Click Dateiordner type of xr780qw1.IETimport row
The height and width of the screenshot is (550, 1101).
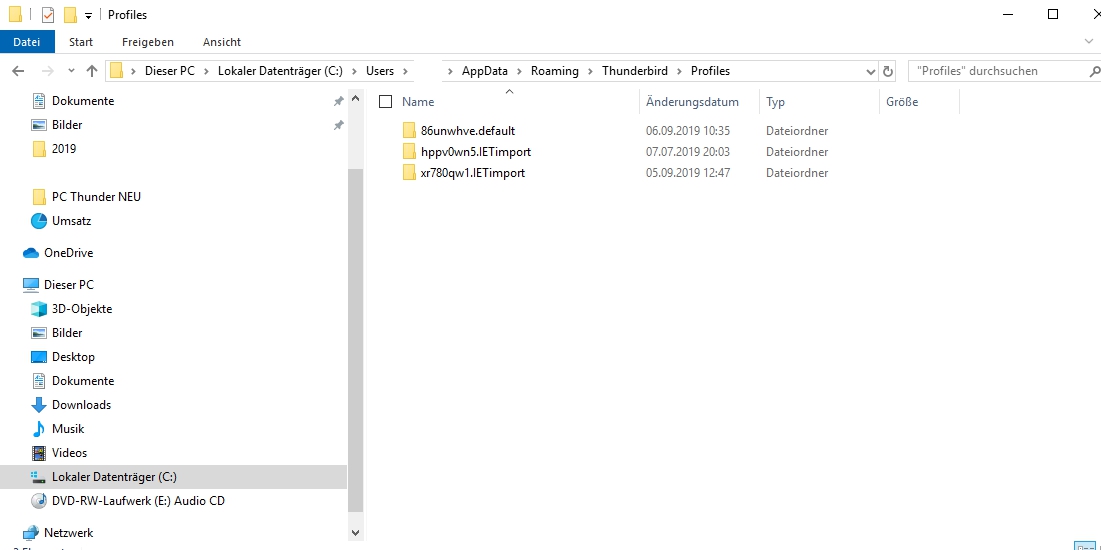point(797,173)
